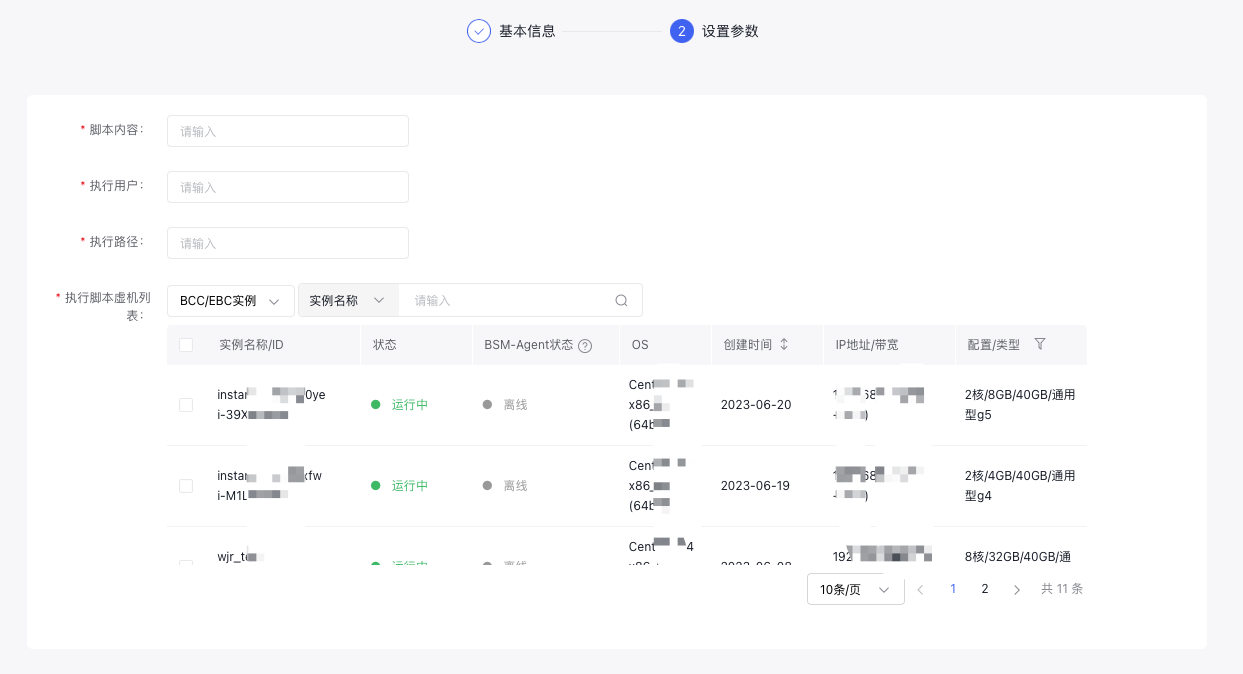Viewport: 1243px width, 674px height.
Task: Click the 2023-06-19 creation date cell
Action: (x=756, y=486)
